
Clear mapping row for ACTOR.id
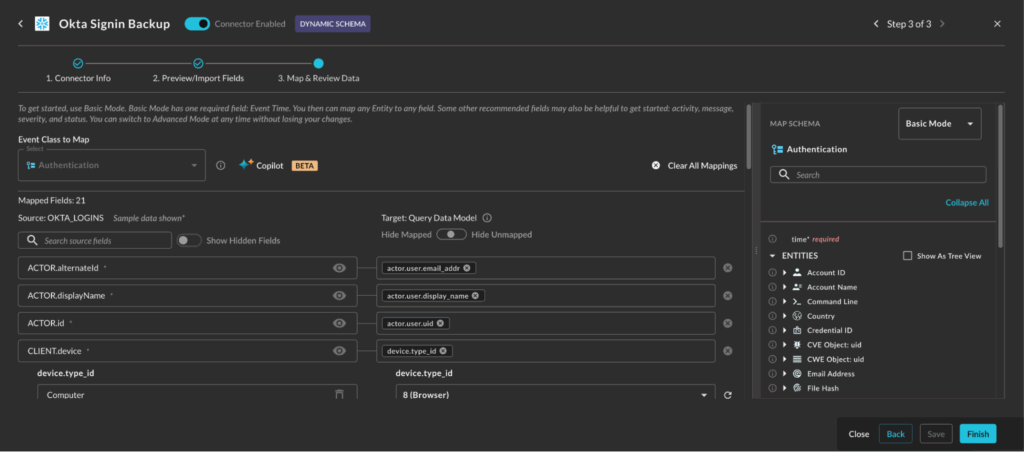[x=728, y=323]
